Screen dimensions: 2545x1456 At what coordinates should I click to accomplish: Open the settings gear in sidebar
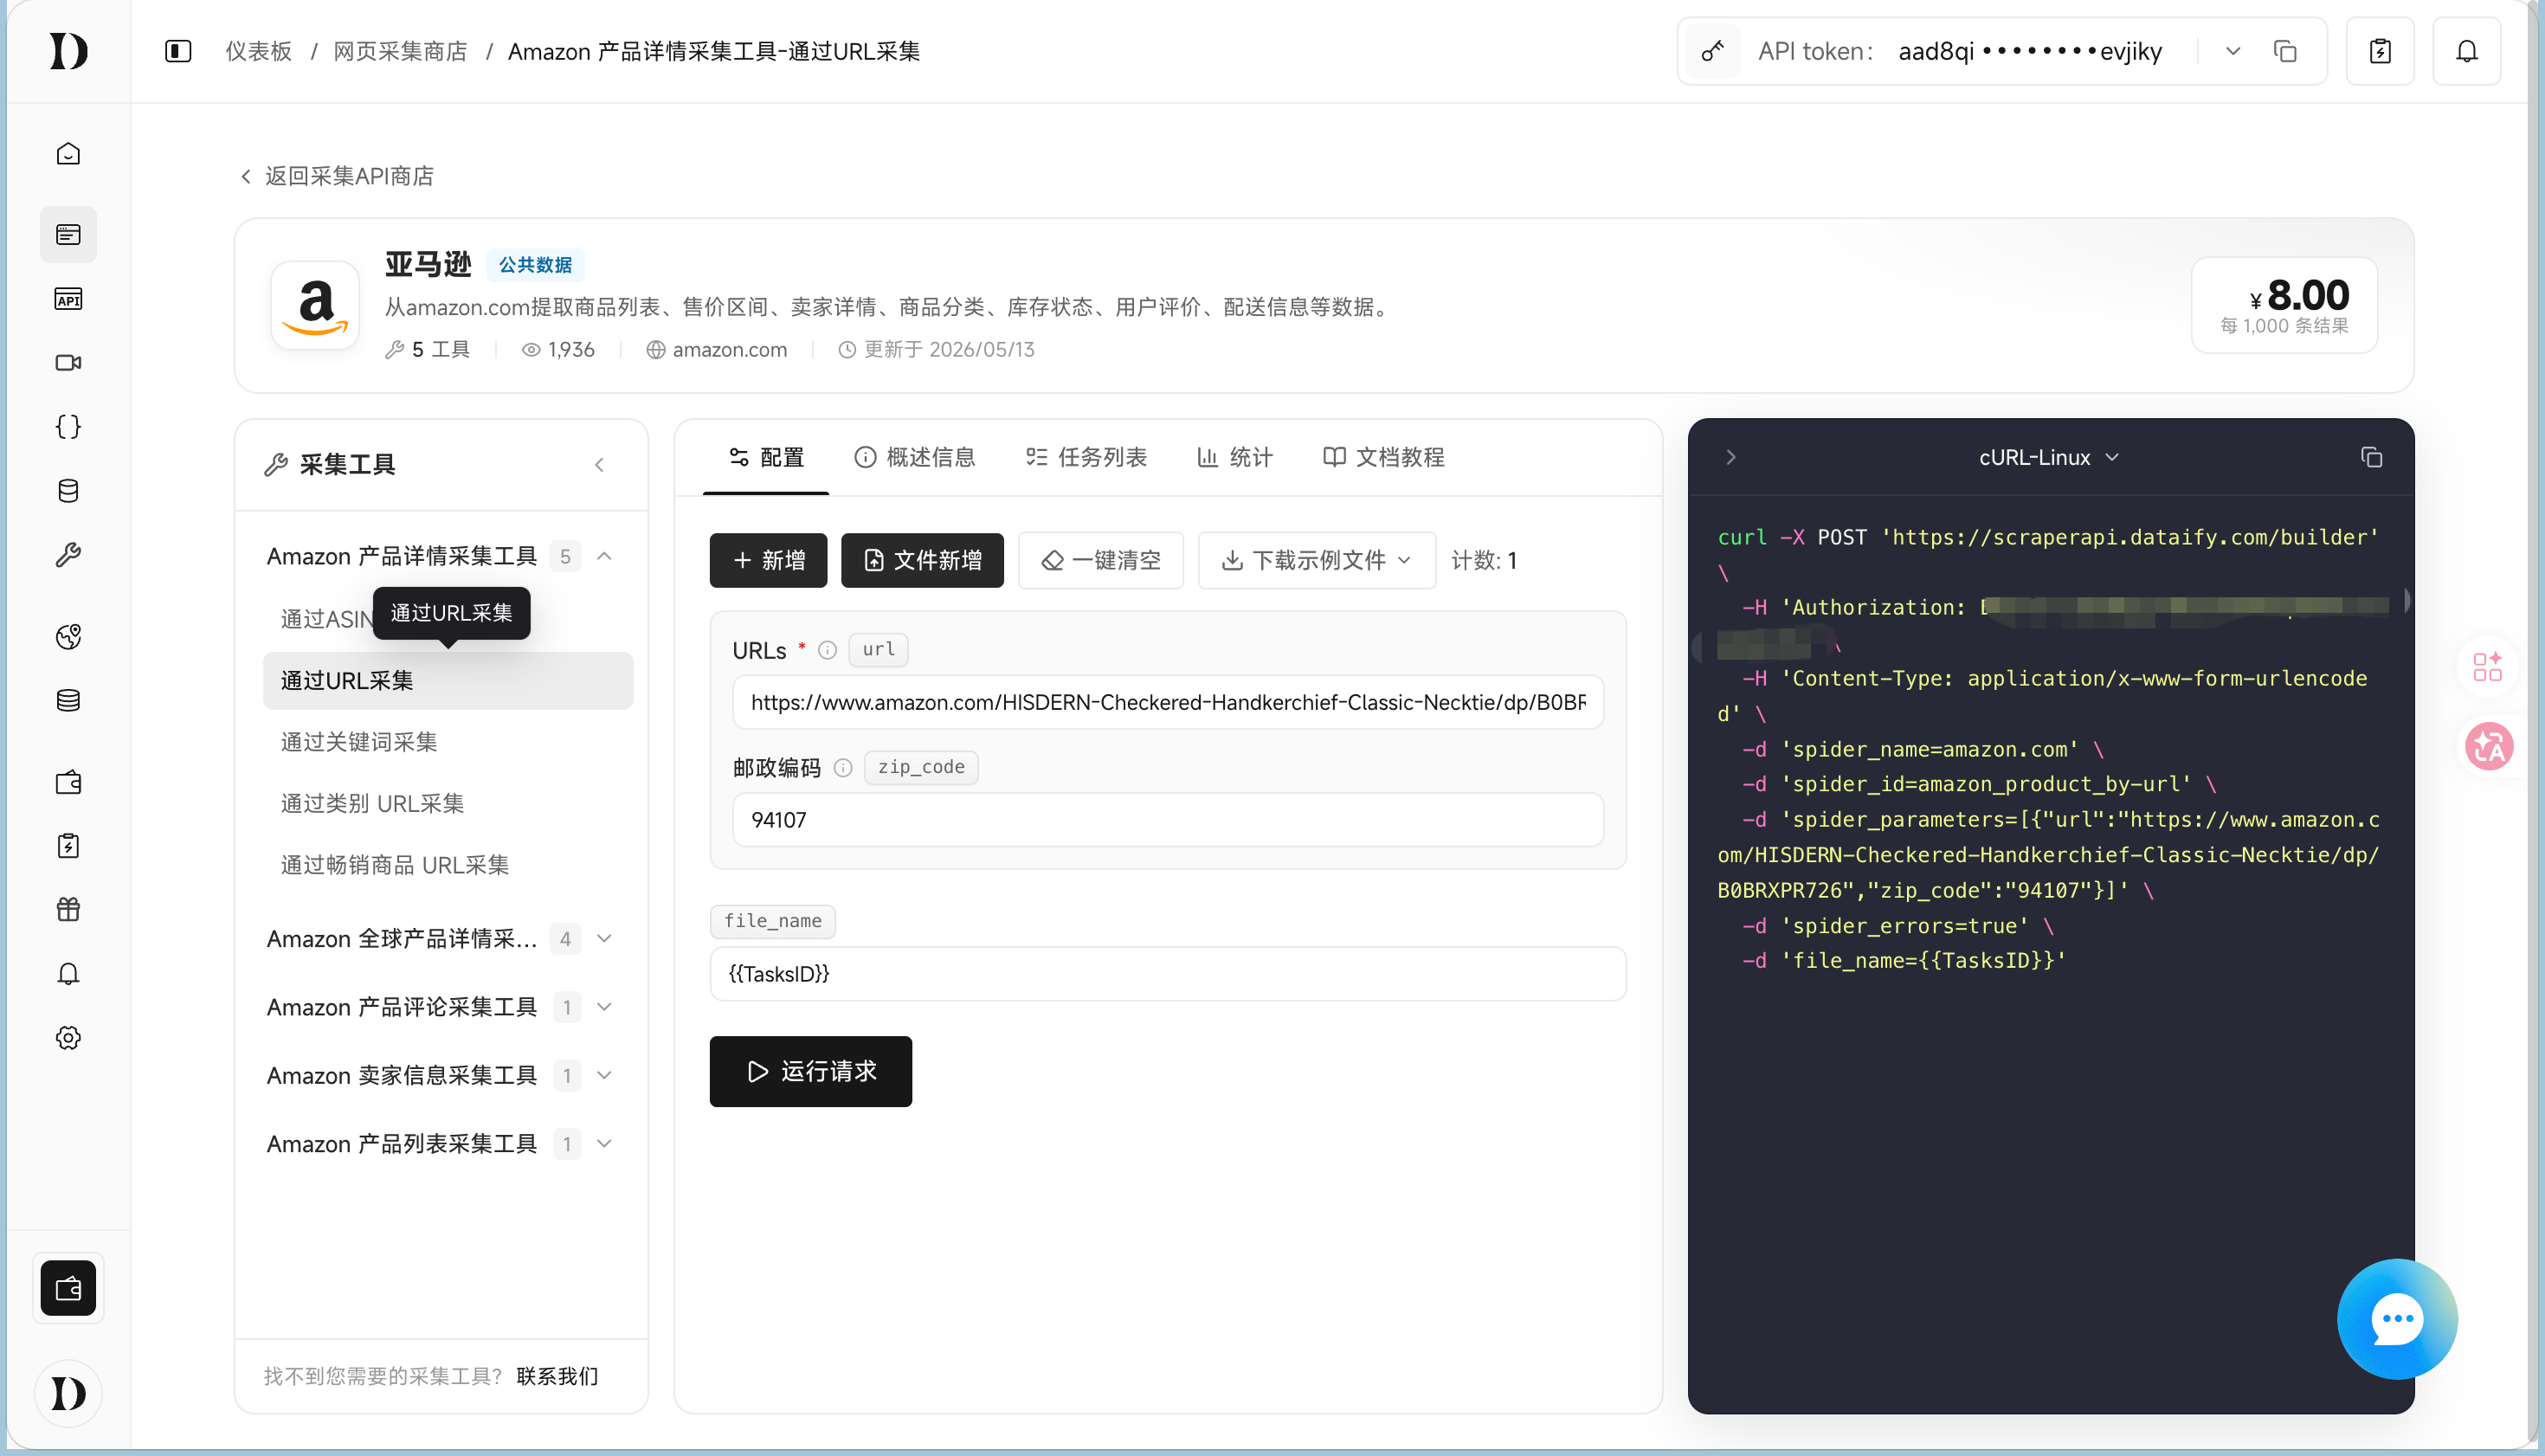coord(68,1038)
